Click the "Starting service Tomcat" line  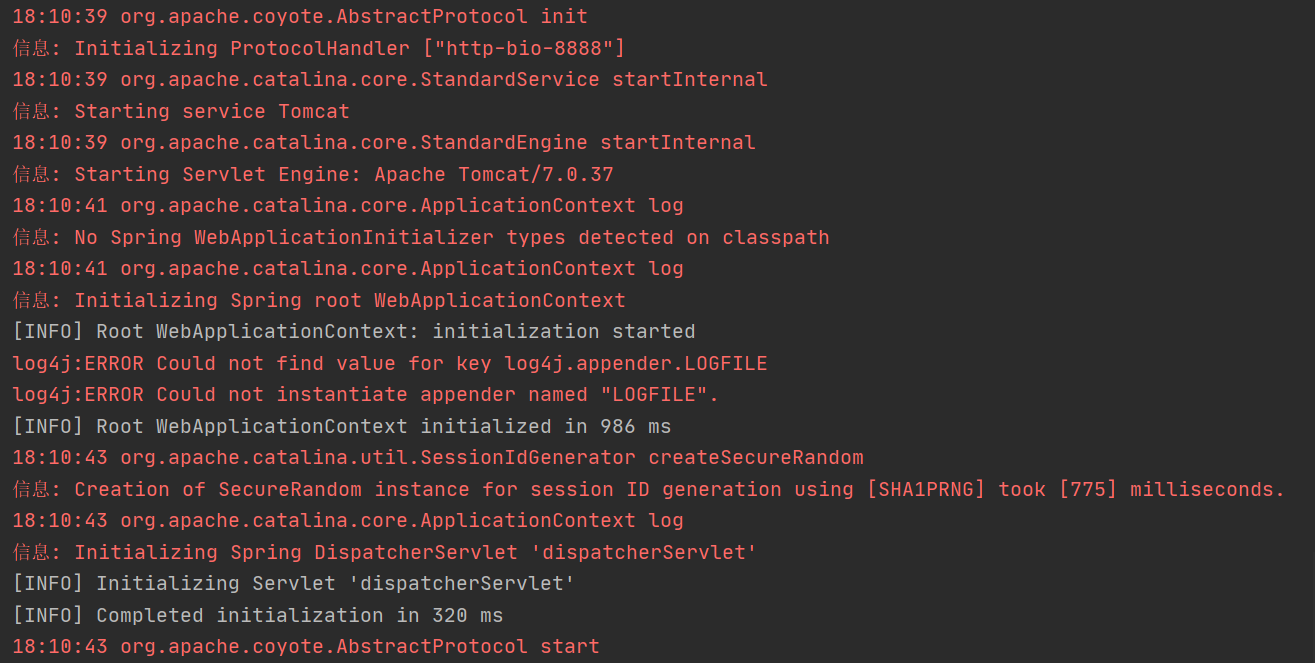tap(181, 111)
